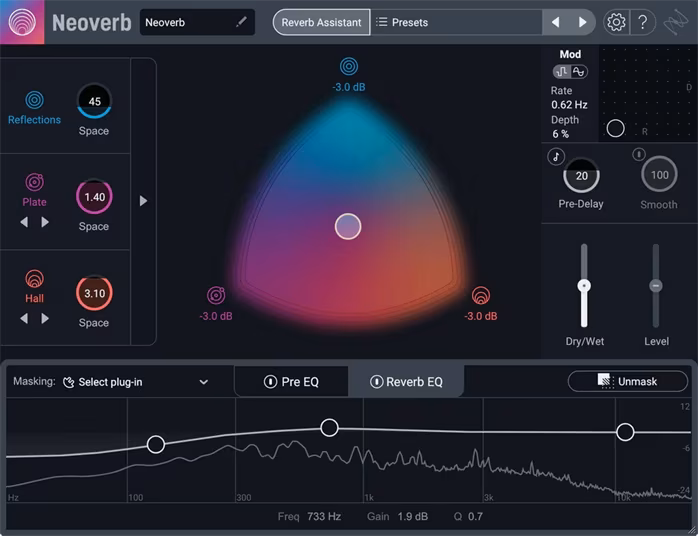Open help with the question mark icon
698x536 pixels.
click(x=642, y=22)
